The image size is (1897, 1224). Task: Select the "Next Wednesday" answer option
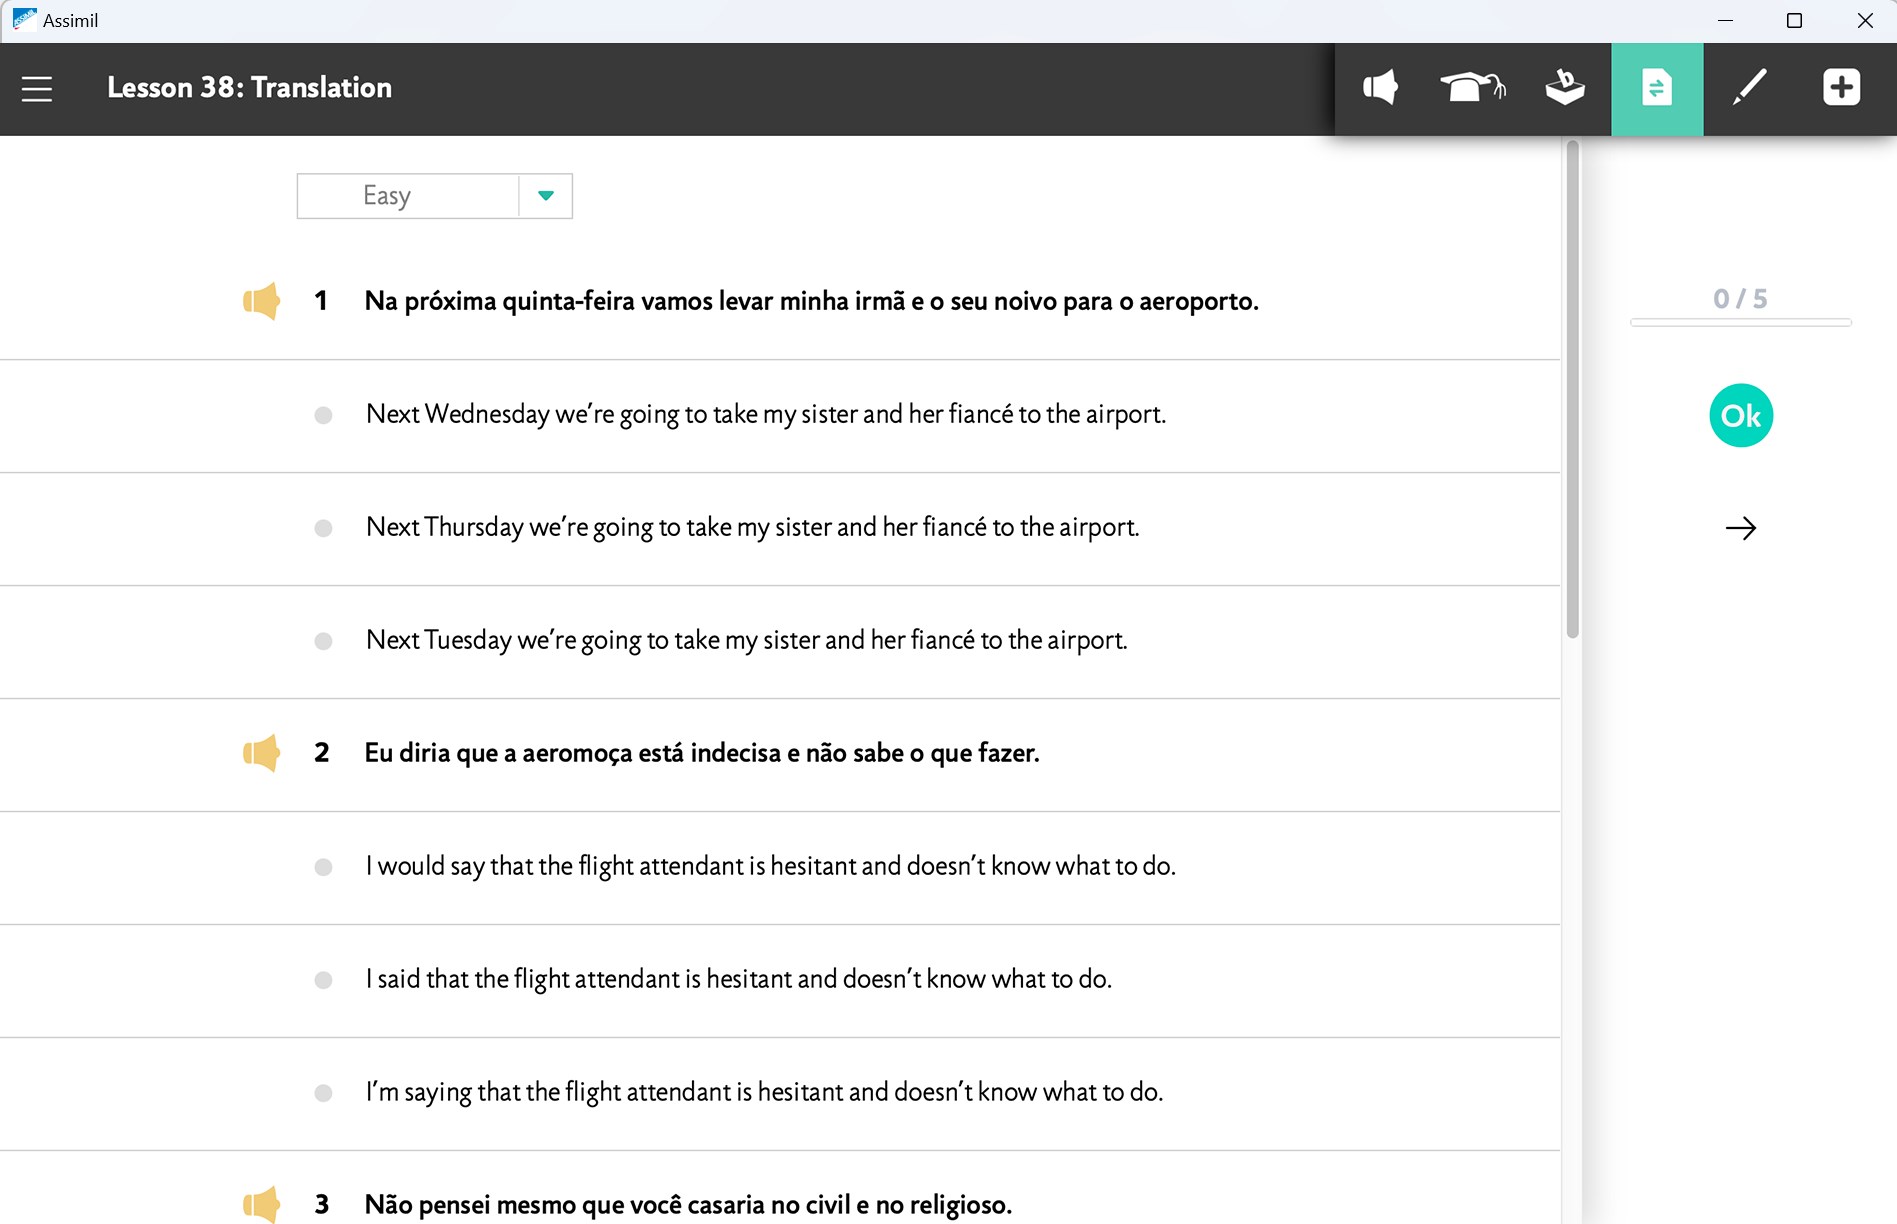pos(323,415)
